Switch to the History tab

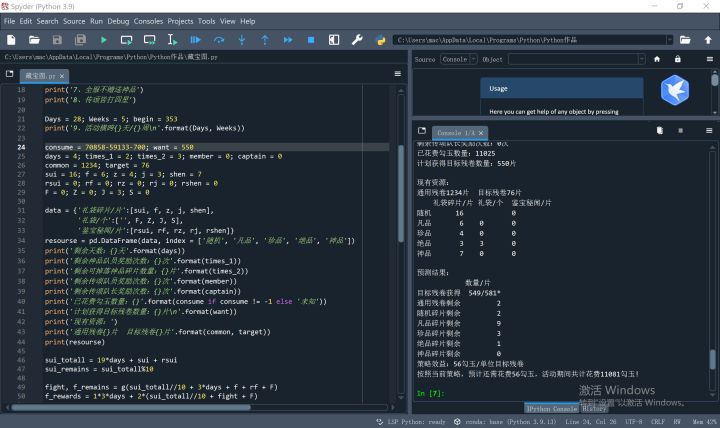tap(594, 409)
